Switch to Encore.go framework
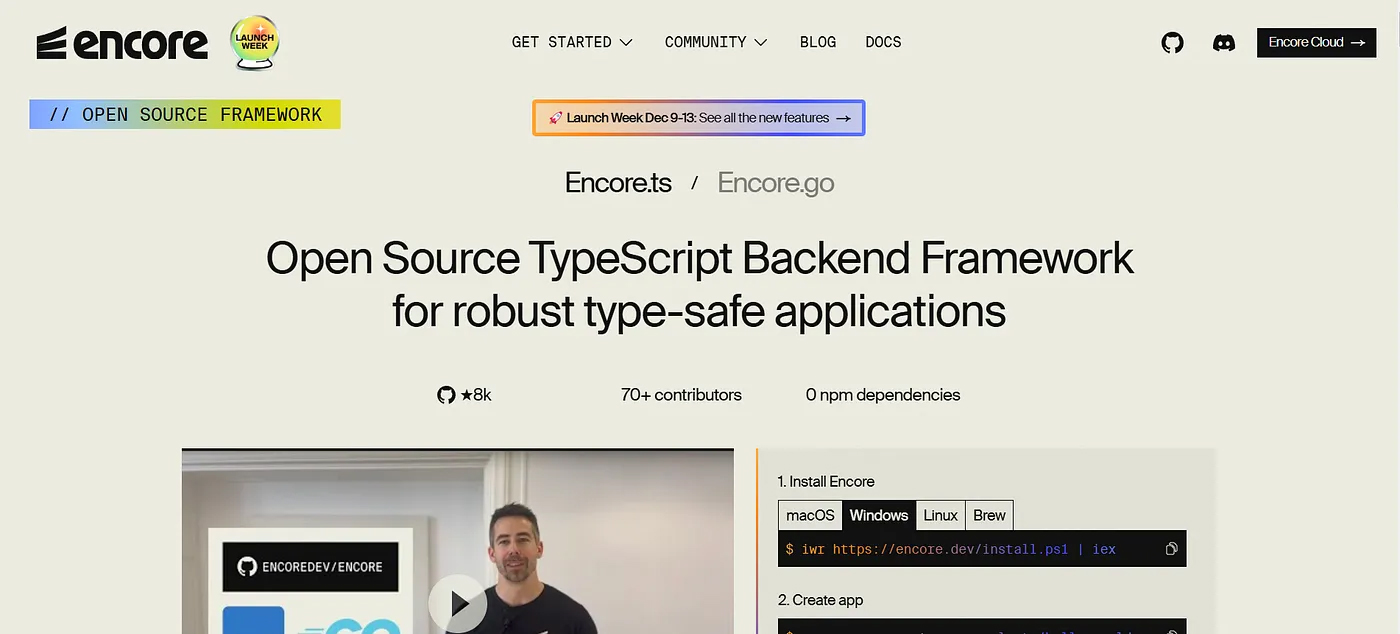The image size is (1400, 634). pos(776,183)
